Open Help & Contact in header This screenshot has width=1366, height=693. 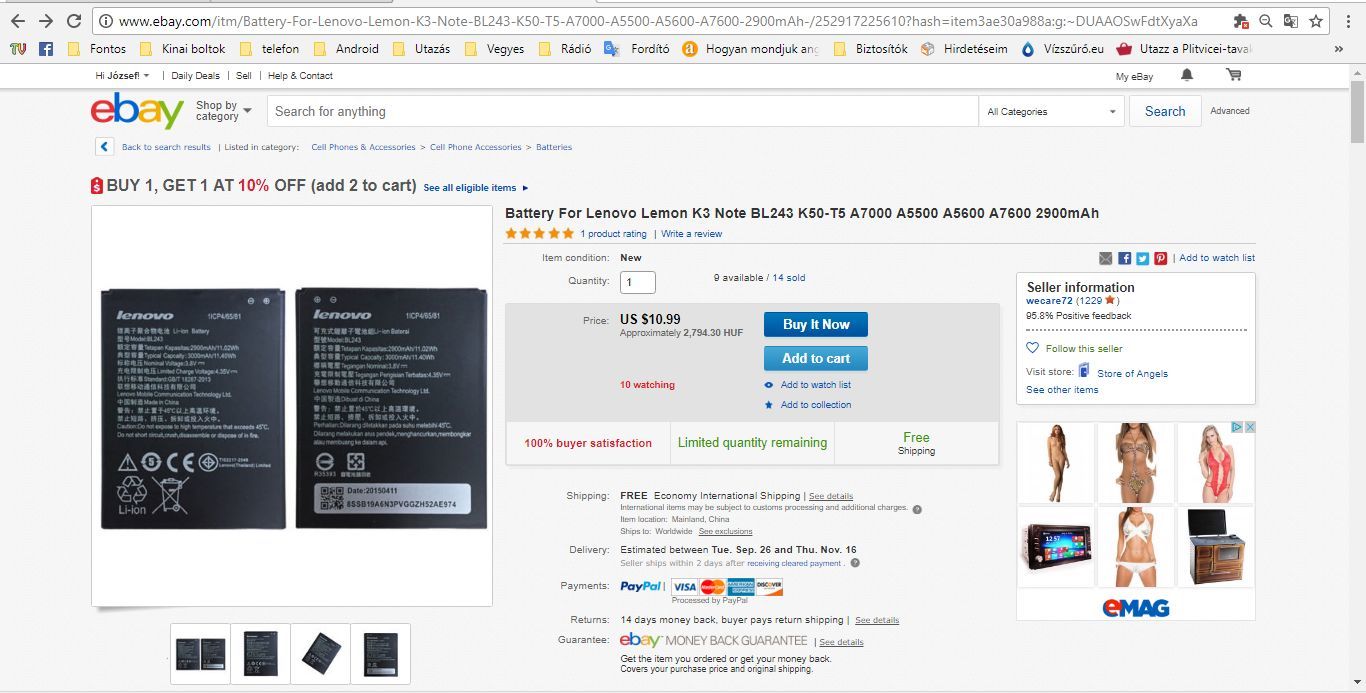point(300,76)
